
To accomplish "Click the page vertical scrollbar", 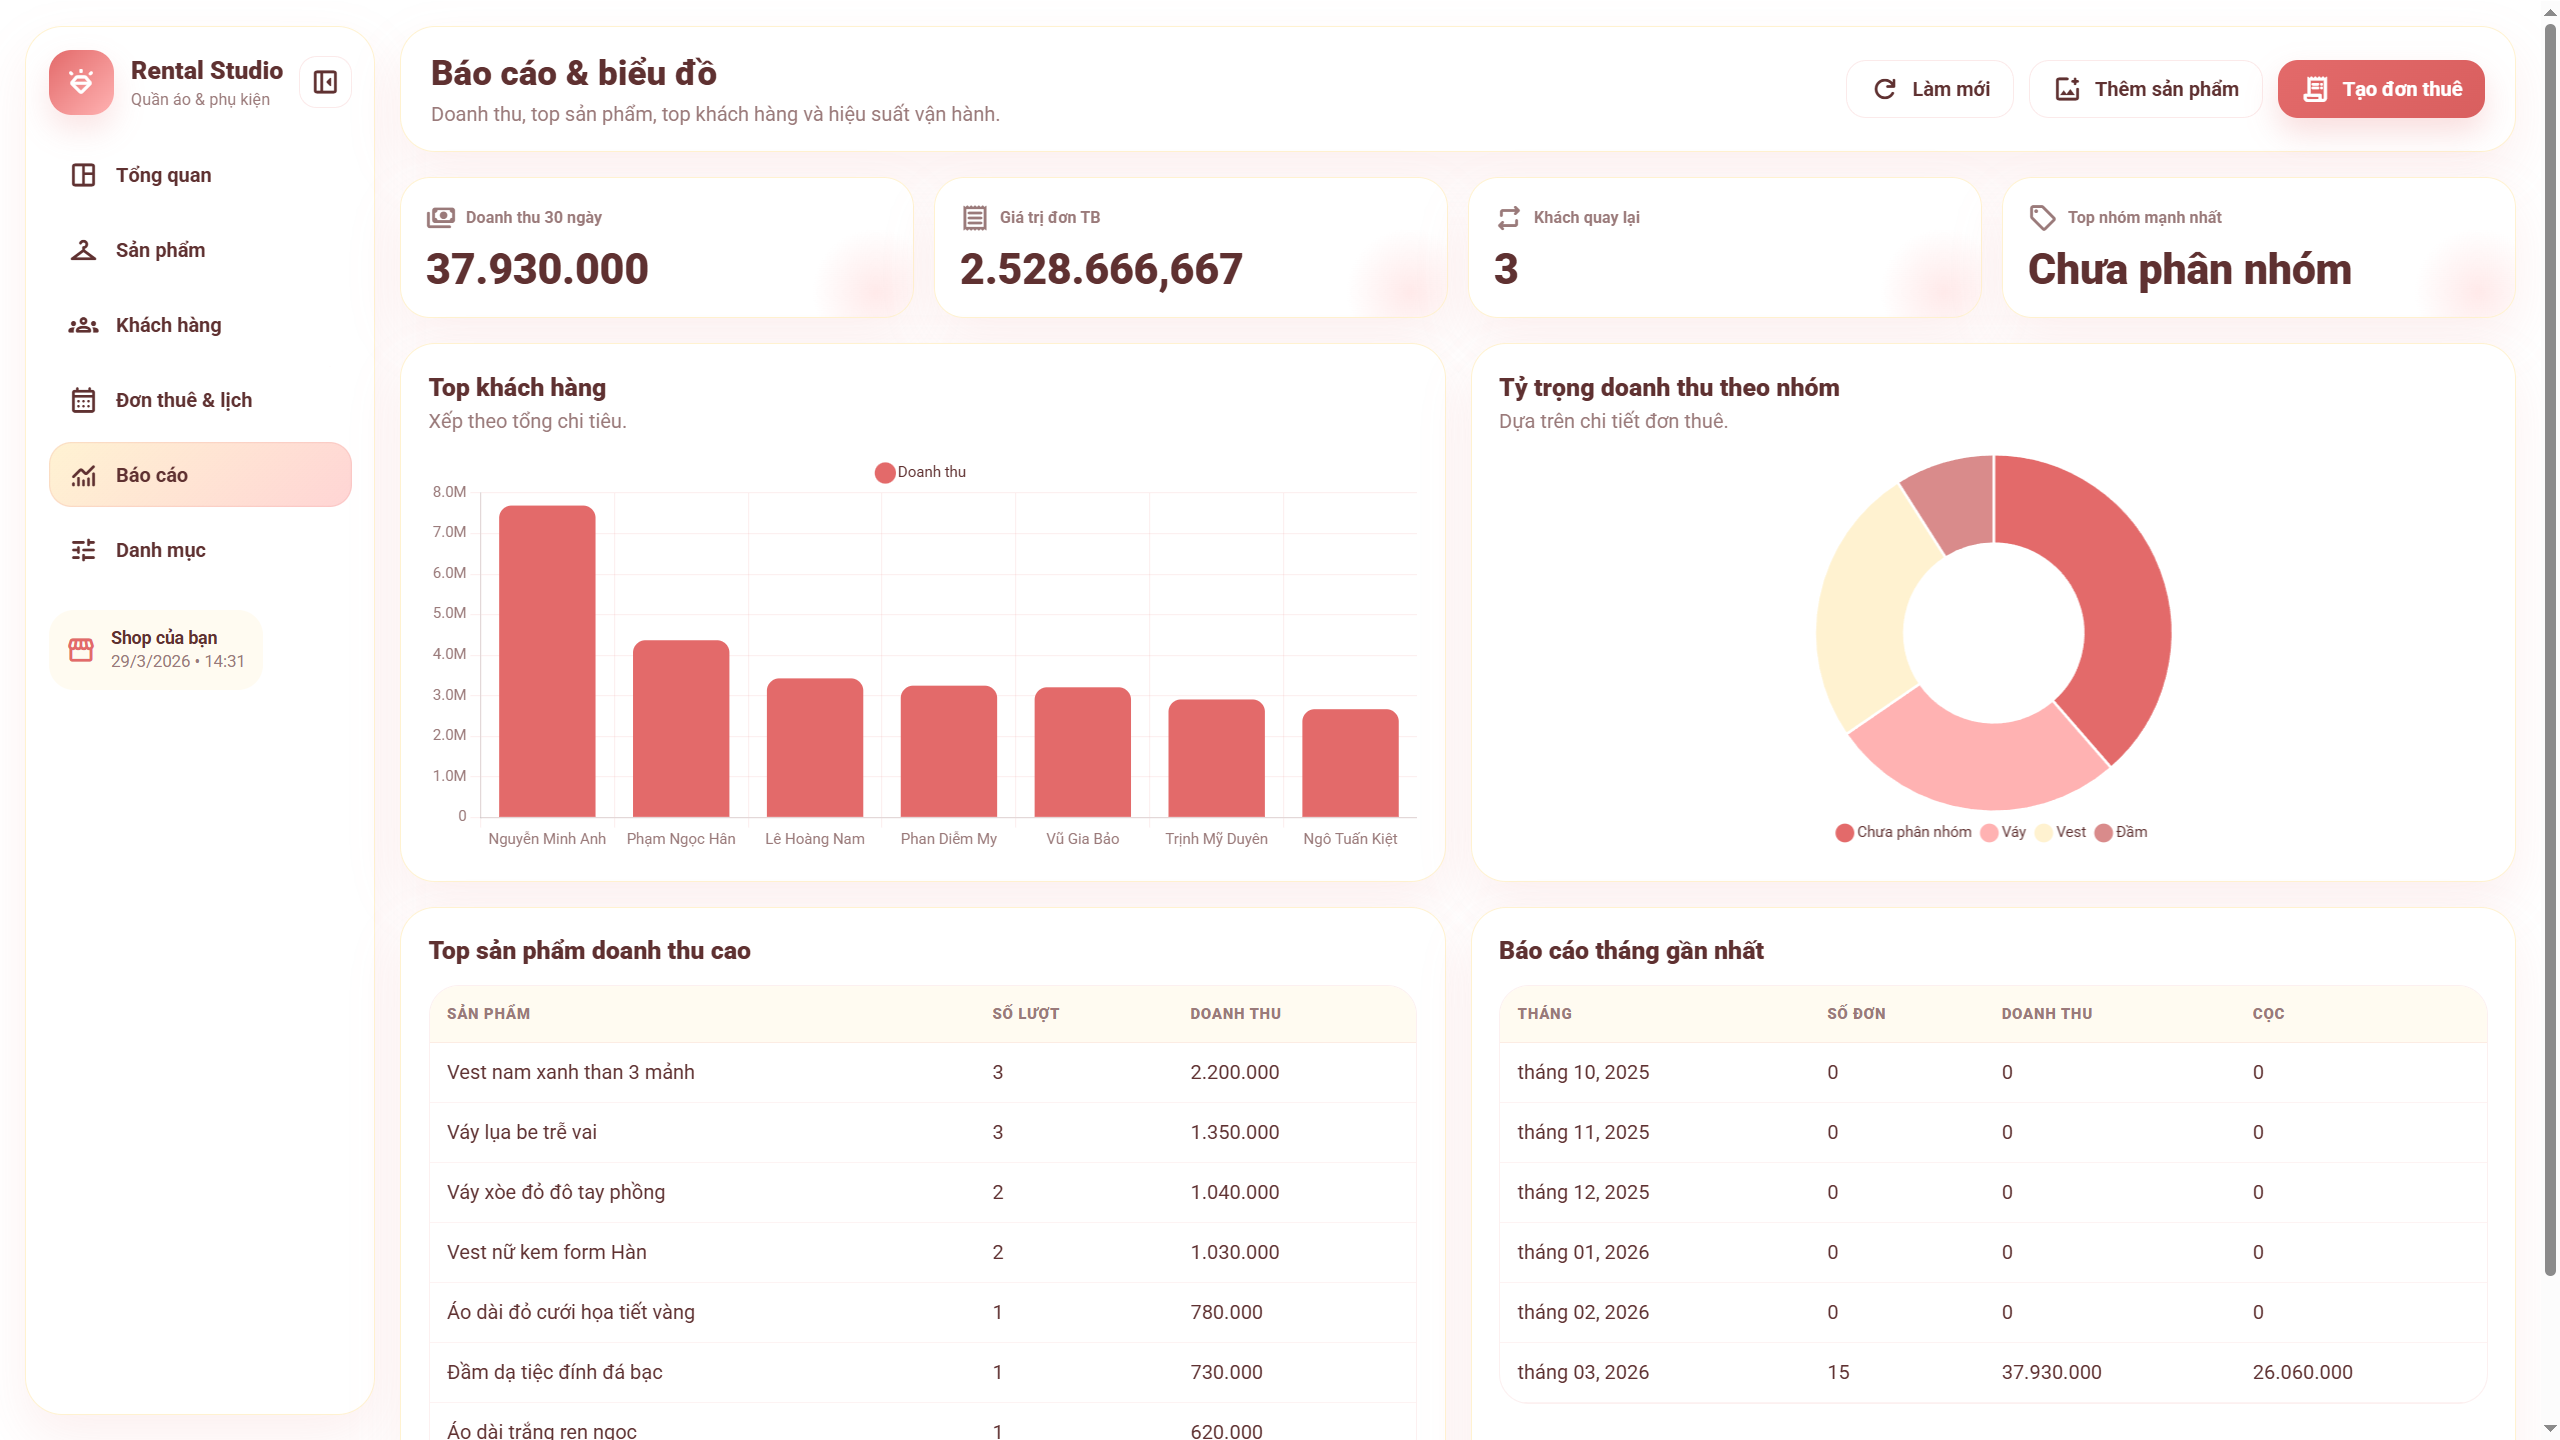I will pos(2549,650).
